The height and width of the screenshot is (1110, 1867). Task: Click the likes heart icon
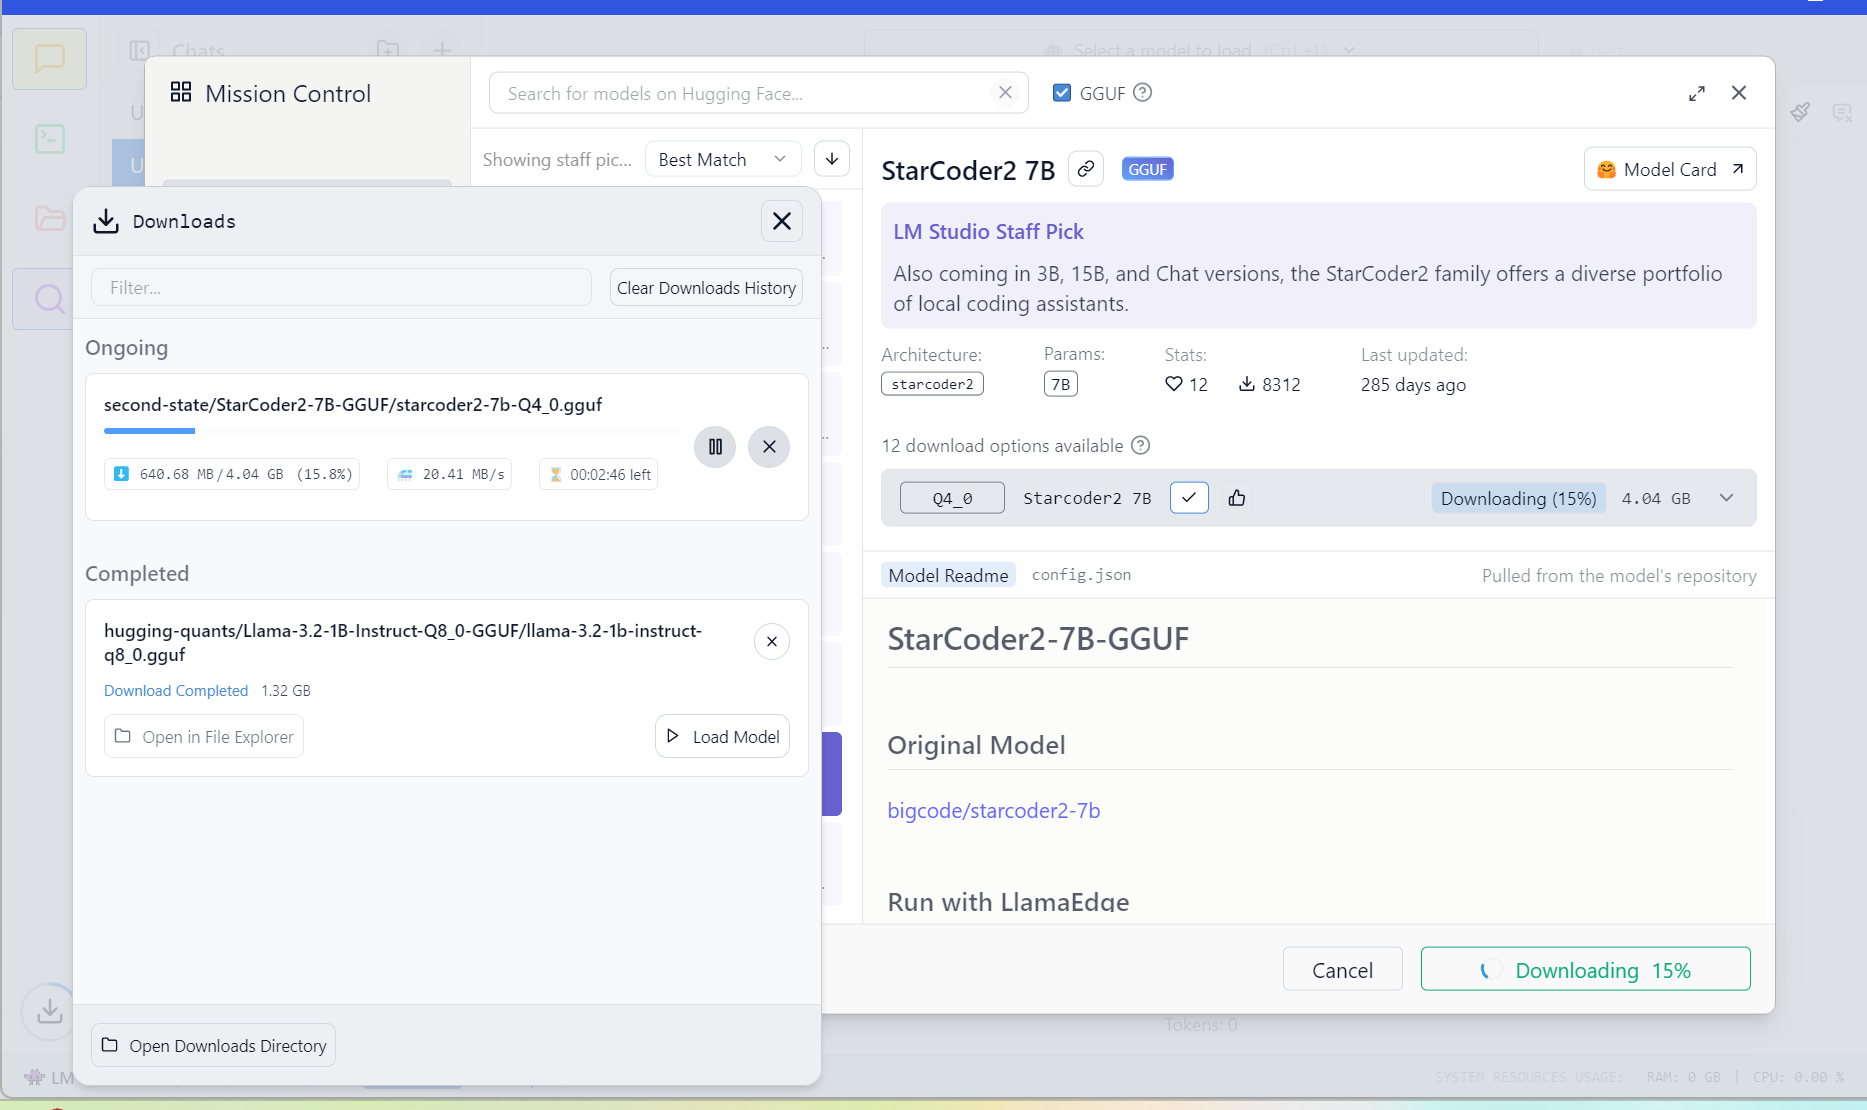pos(1174,384)
